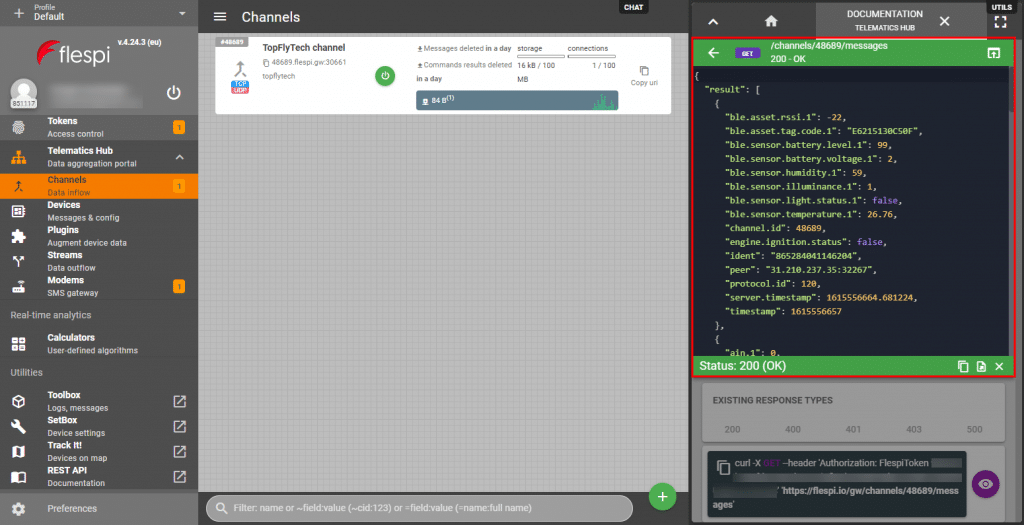The height and width of the screenshot is (525, 1024).
Task: Click the Devices list icon in sidebar
Action: (x=18, y=211)
